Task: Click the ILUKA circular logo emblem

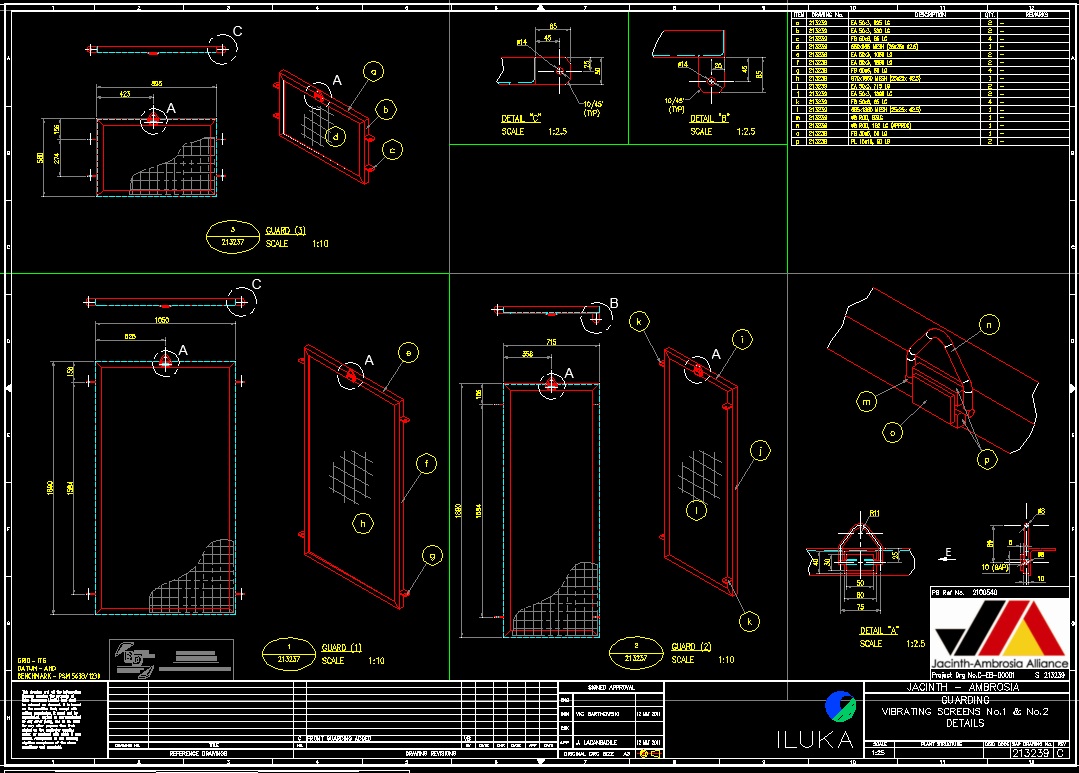Action: point(840,706)
